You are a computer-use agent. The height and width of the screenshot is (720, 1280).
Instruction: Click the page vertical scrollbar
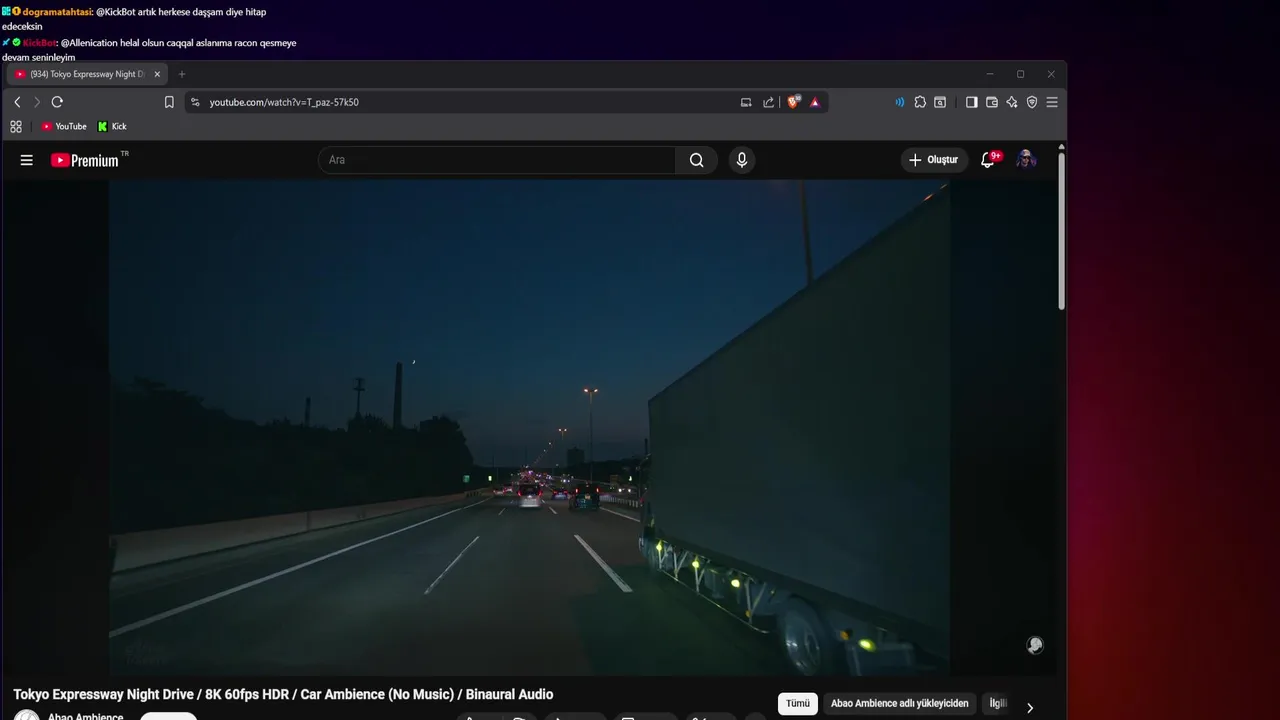[x=1061, y=232]
